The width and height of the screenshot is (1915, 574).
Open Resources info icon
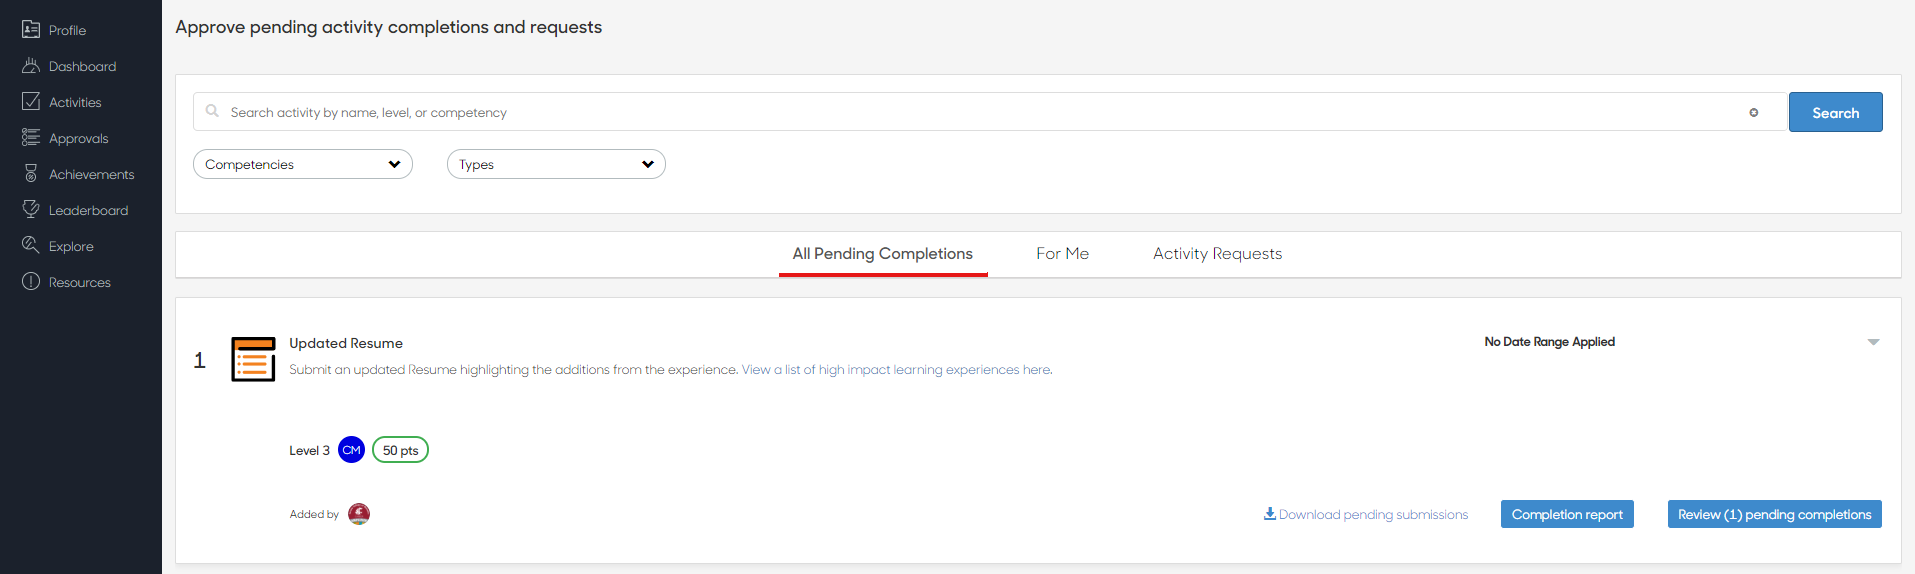tap(31, 282)
